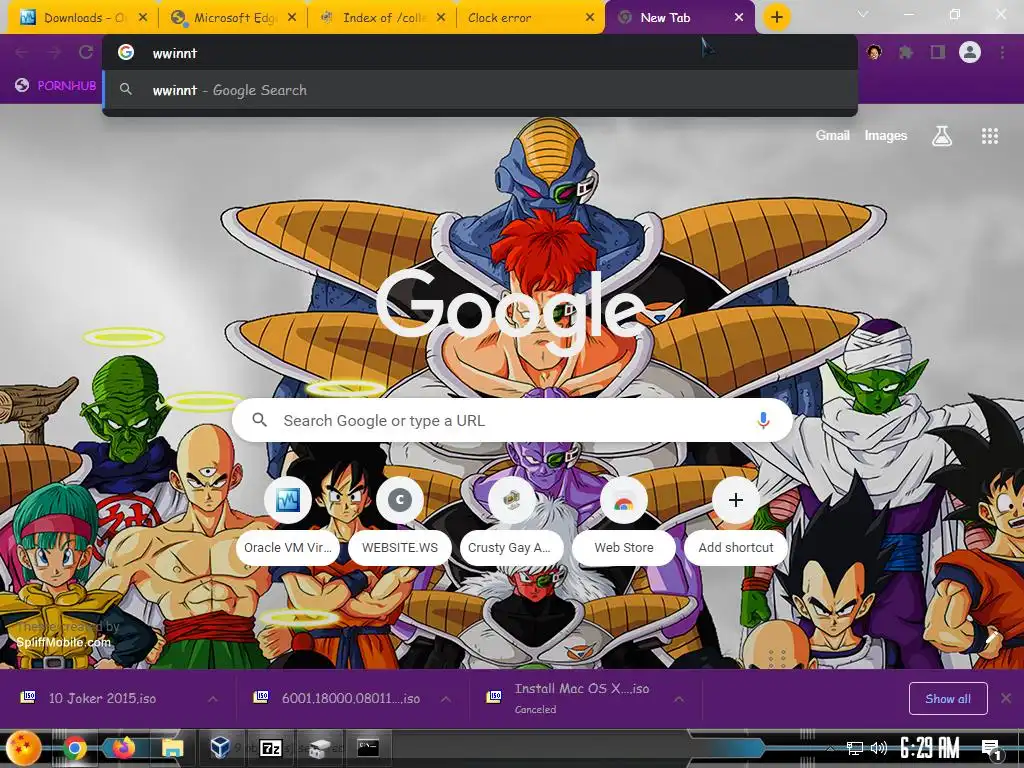Open the Gmail link
The image size is (1024, 768).
click(x=833, y=135)
